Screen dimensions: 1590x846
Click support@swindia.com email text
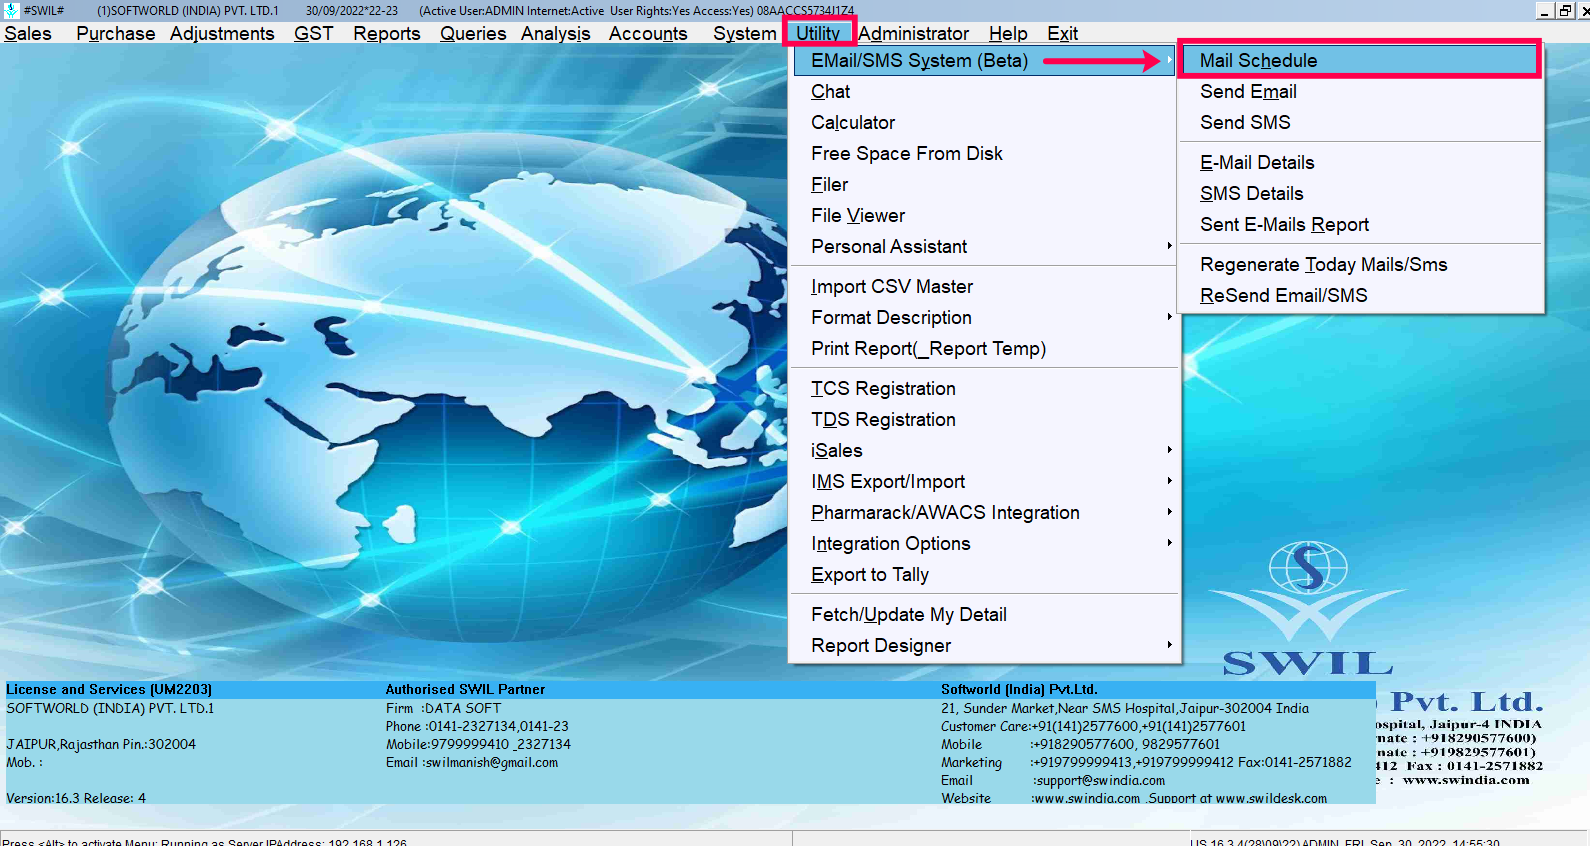pyautogui.click(x=1099, y=780)
